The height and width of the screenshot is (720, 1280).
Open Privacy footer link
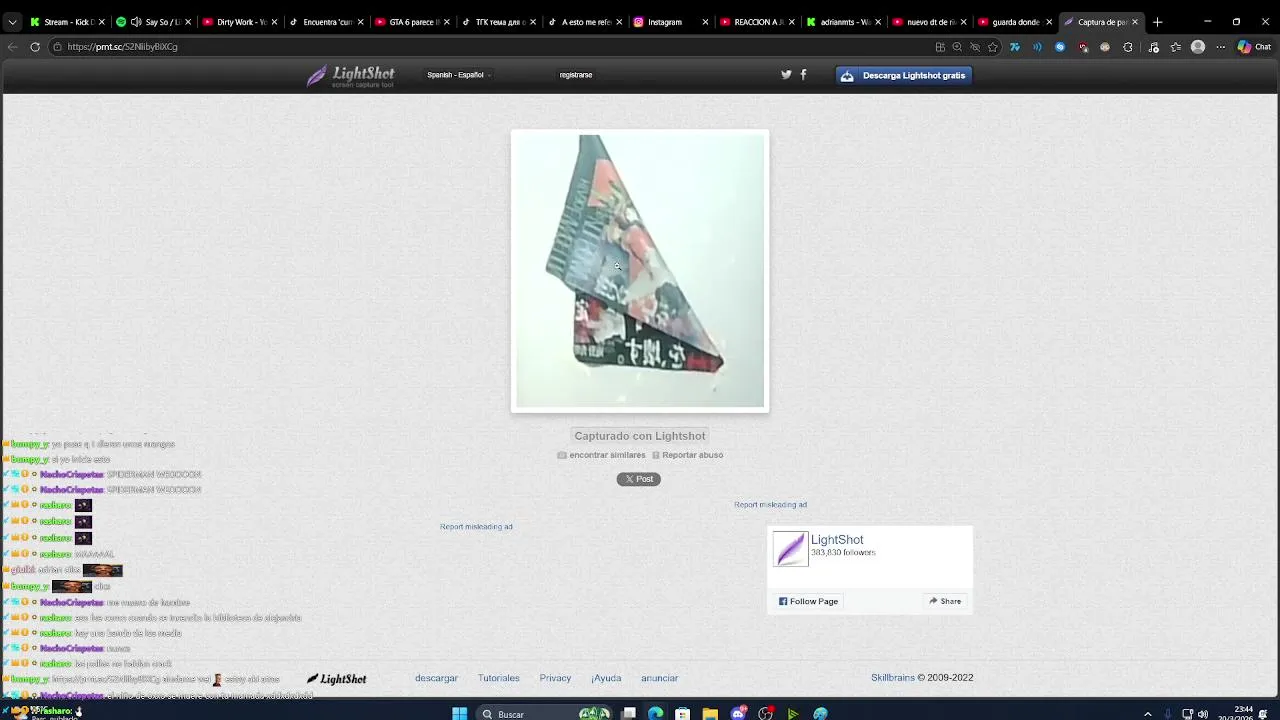[x=555, y=678]
